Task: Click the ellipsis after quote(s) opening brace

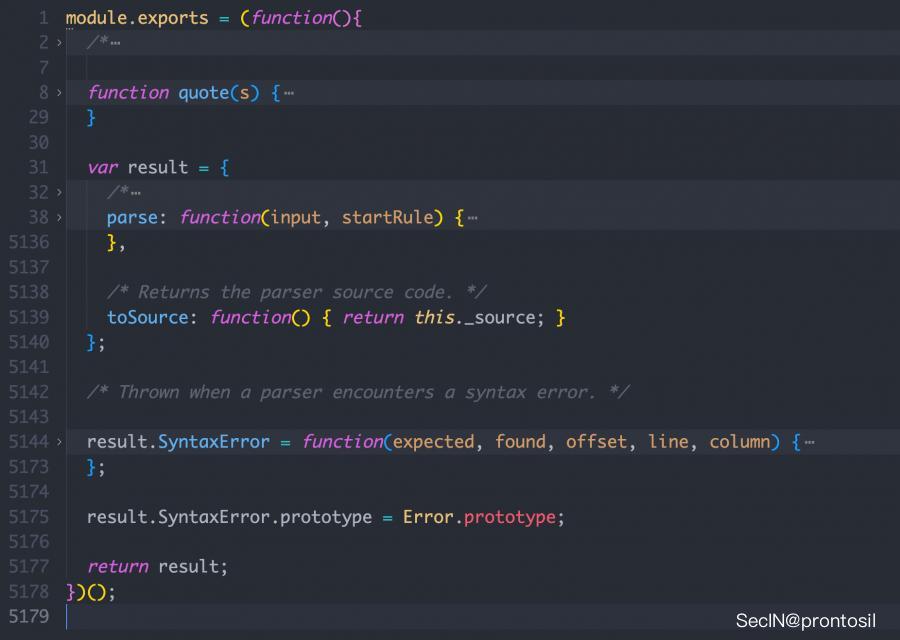Action: (x=289, y=93)
